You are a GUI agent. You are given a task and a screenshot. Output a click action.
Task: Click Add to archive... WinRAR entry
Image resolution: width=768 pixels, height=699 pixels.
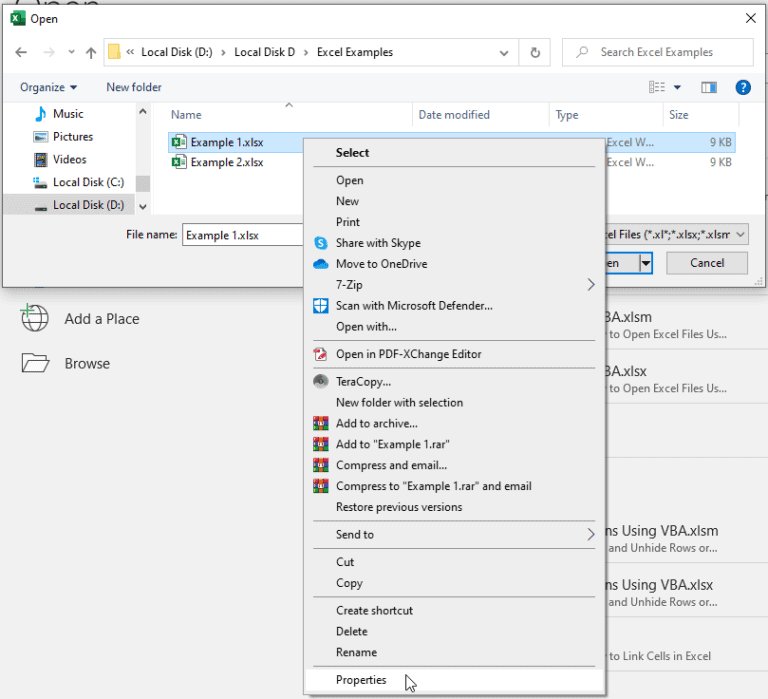[x=376, y=424]
